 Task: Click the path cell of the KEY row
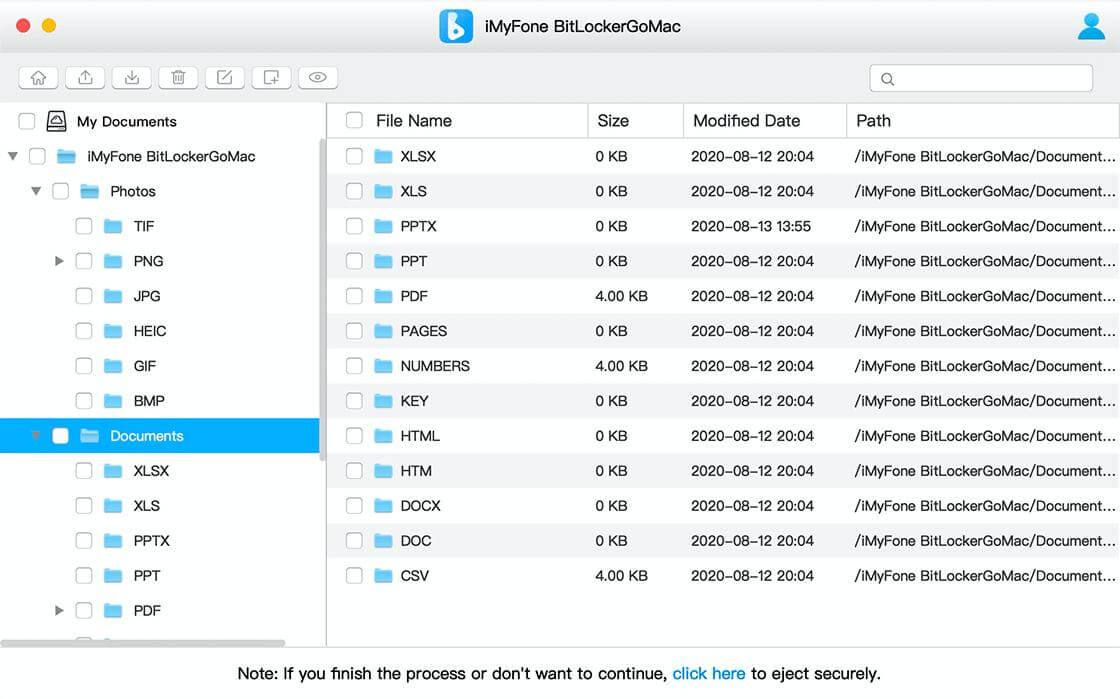(984, 401)
